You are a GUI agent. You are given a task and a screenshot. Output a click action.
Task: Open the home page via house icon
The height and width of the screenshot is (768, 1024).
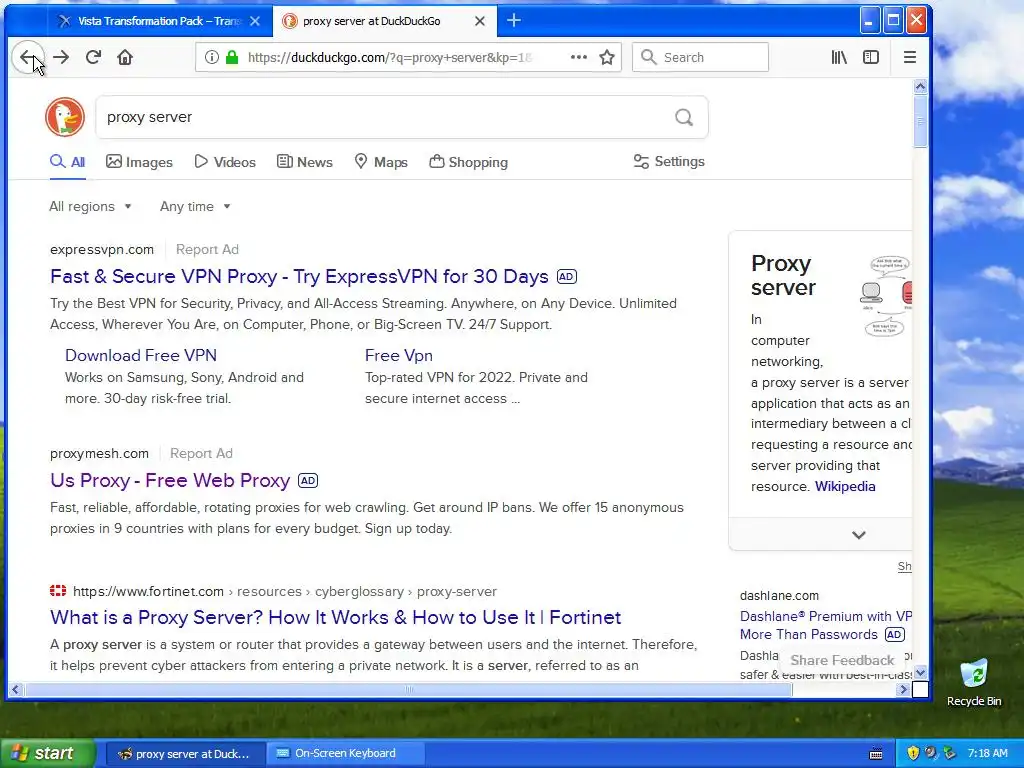tap(125, 57)
